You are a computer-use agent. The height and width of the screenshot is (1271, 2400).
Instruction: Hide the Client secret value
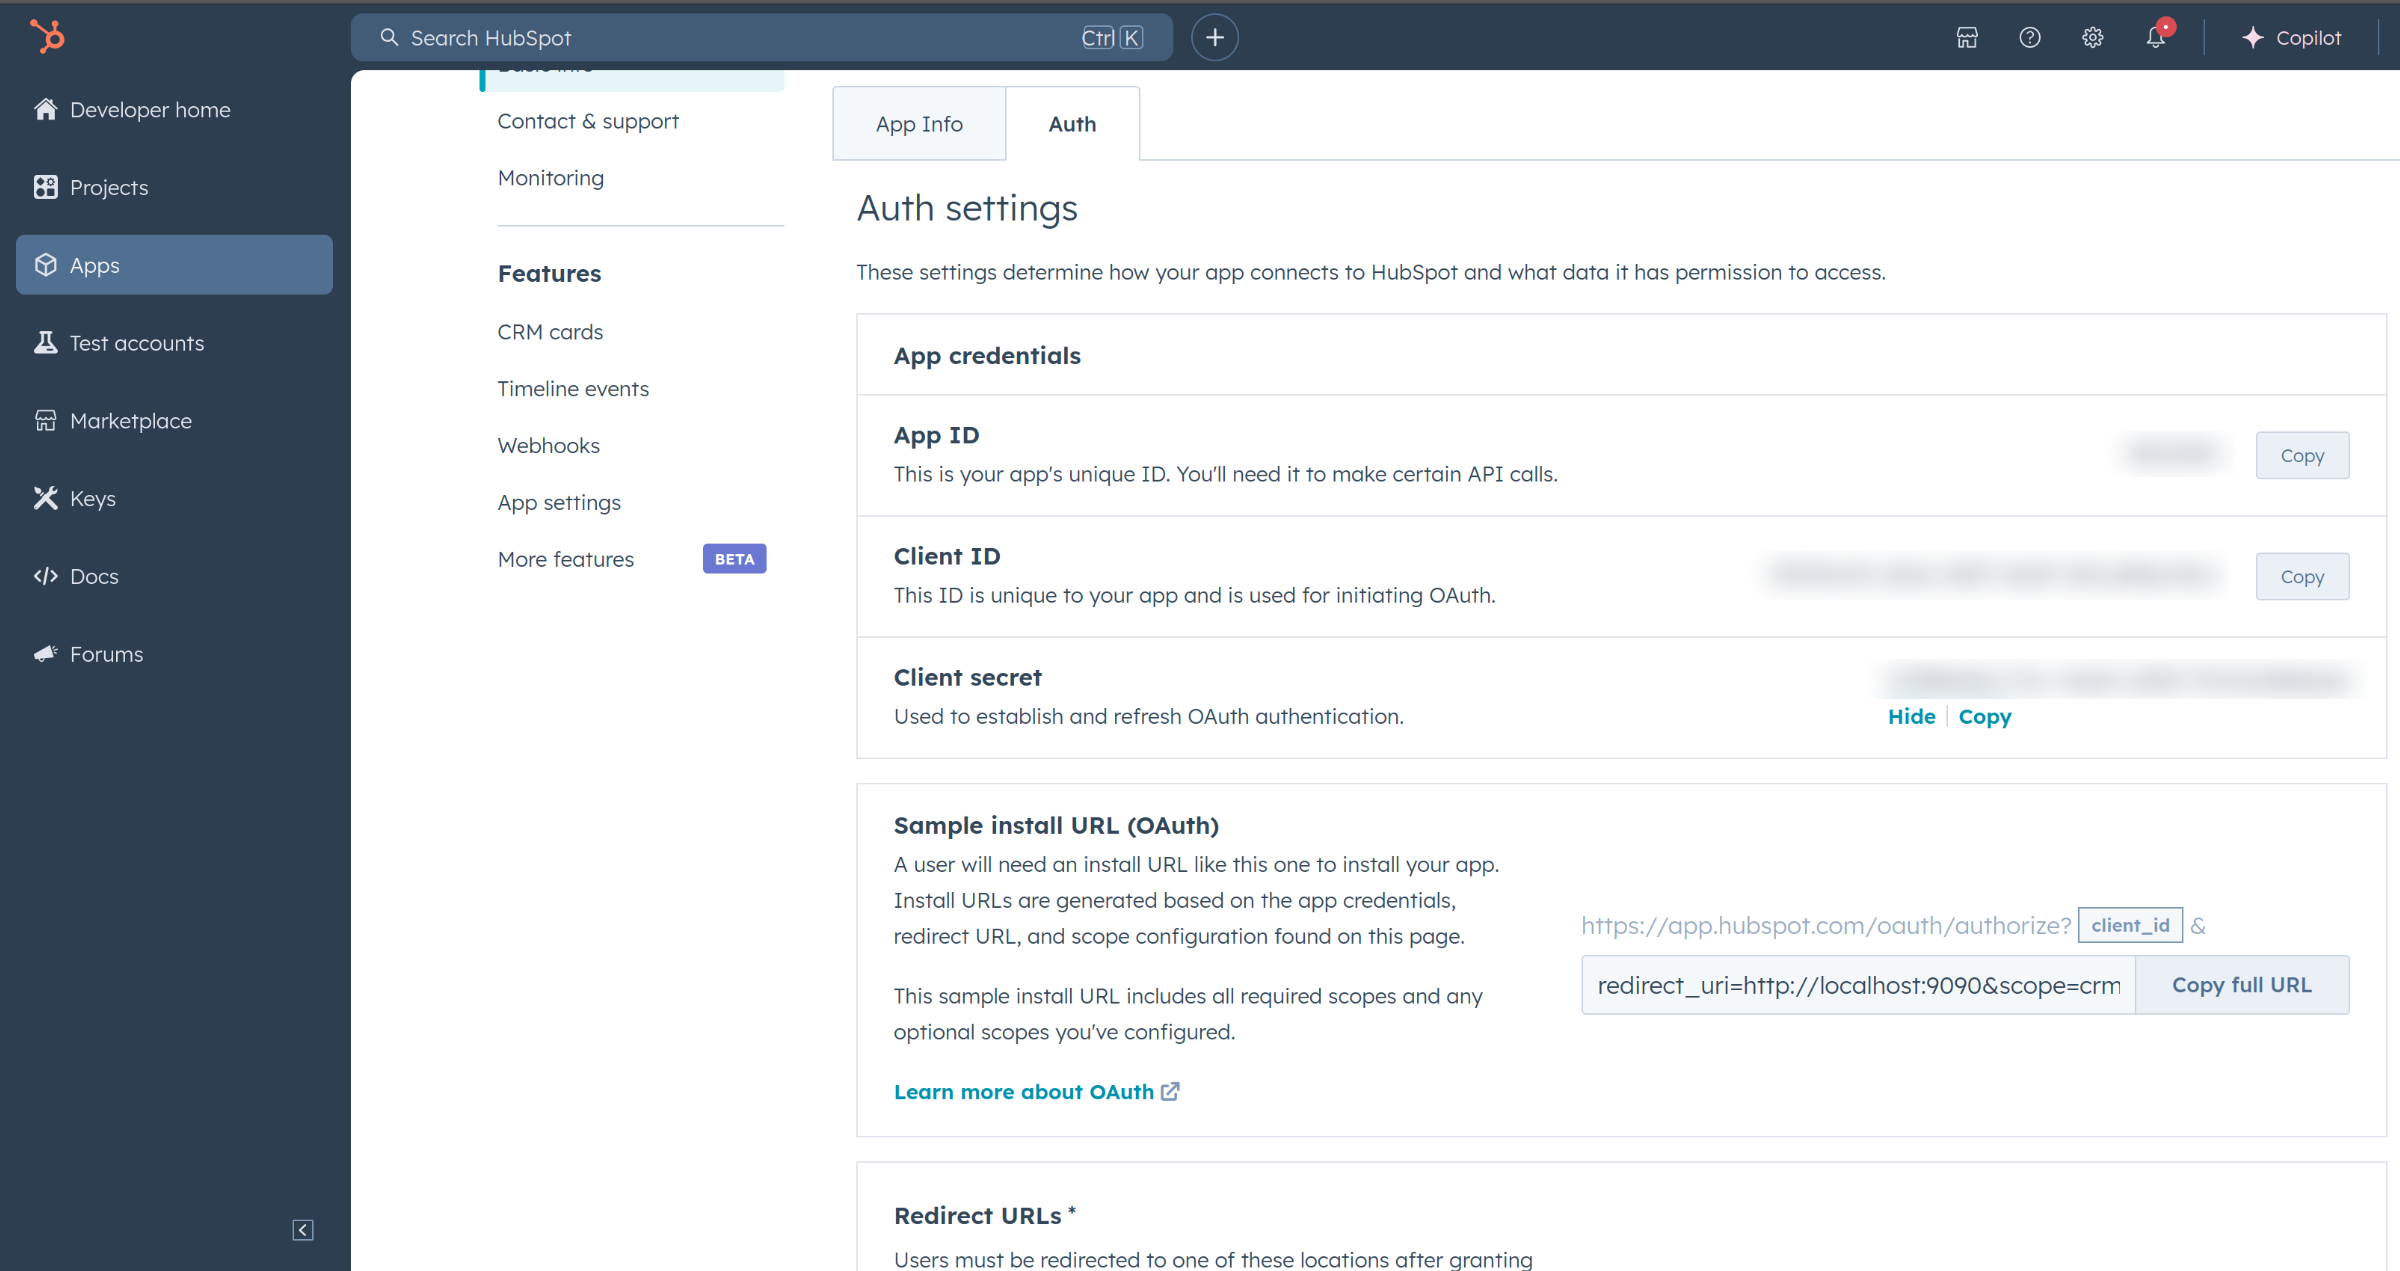pyautogui.click(x=1910, y=716)
